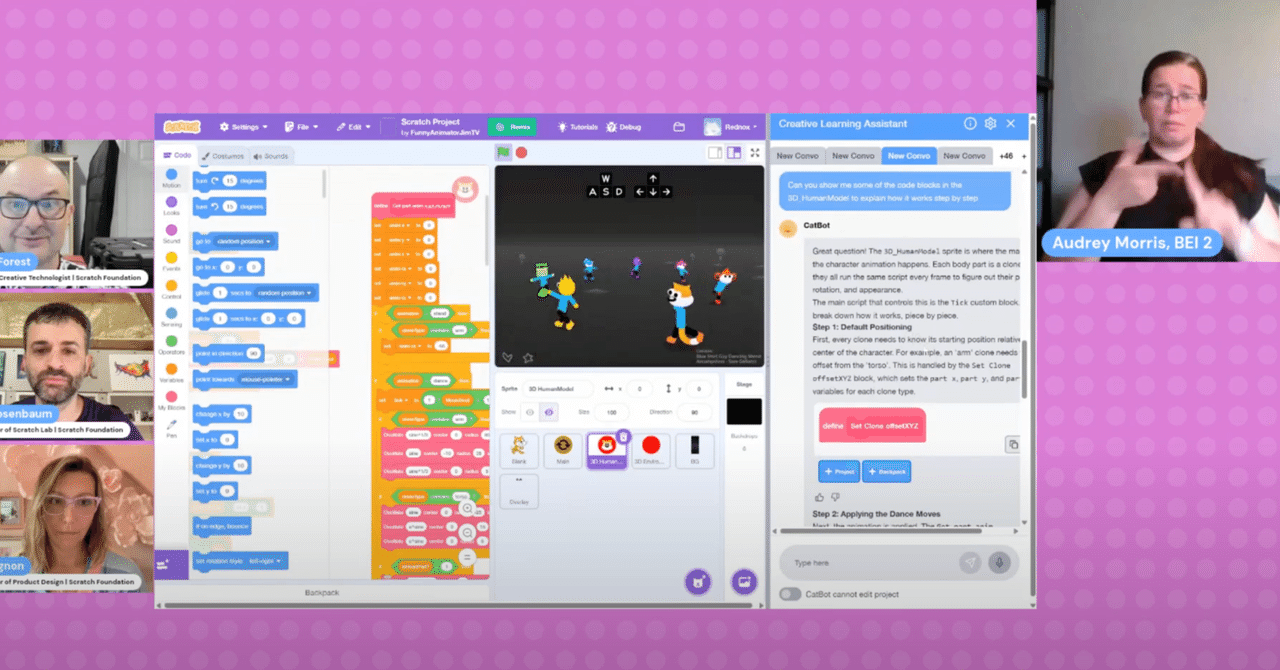This screenshot has height=670, width=1280.
Task: Select the Main sprite thumbnail
Action: click(563, 450)
